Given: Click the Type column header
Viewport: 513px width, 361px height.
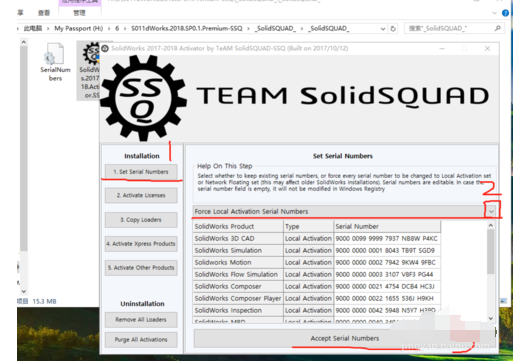Looking at the screenshot, I should (308, 227).
